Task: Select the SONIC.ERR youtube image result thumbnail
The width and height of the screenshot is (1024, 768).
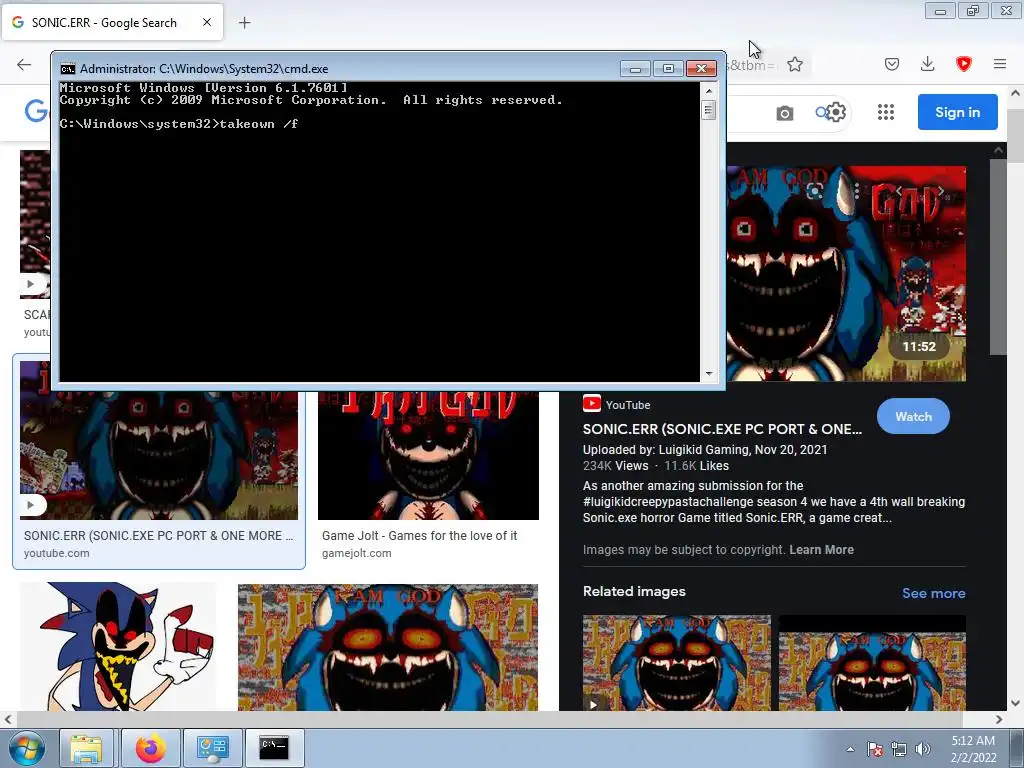Action: (x=159, y=455)
